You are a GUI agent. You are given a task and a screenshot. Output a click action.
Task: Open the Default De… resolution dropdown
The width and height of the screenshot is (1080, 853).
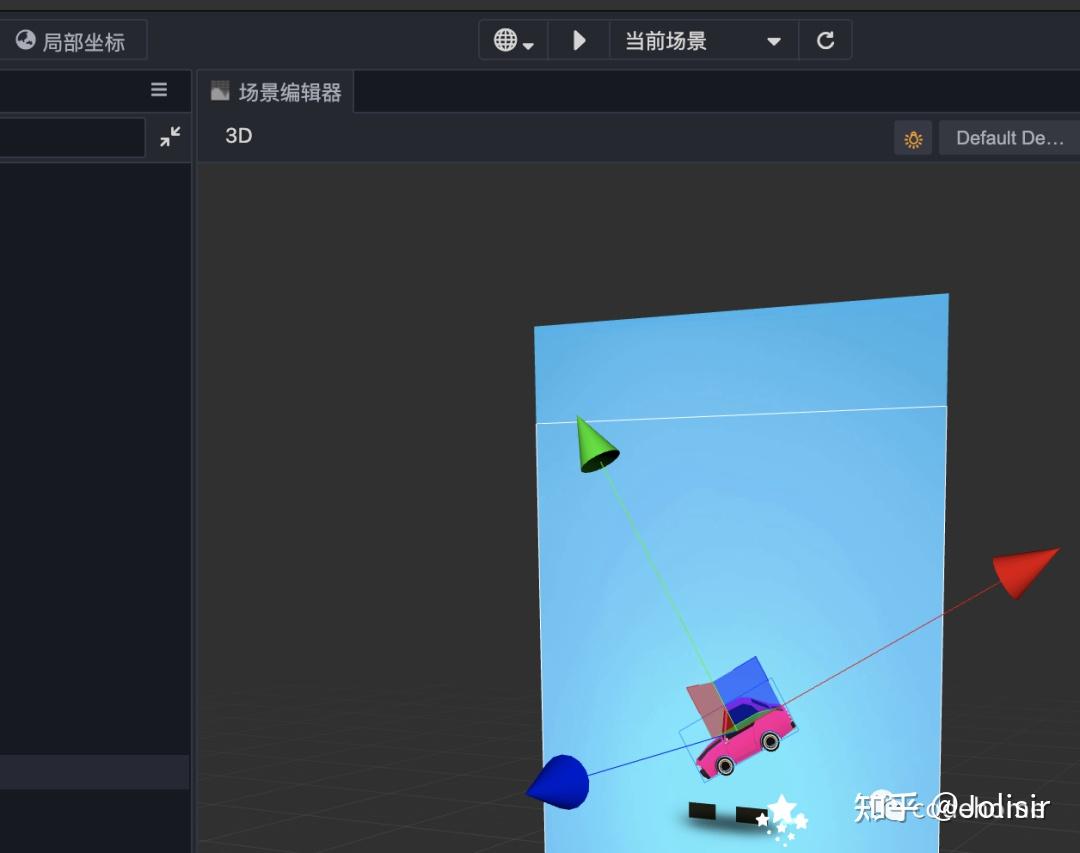tap(1009, 138)
